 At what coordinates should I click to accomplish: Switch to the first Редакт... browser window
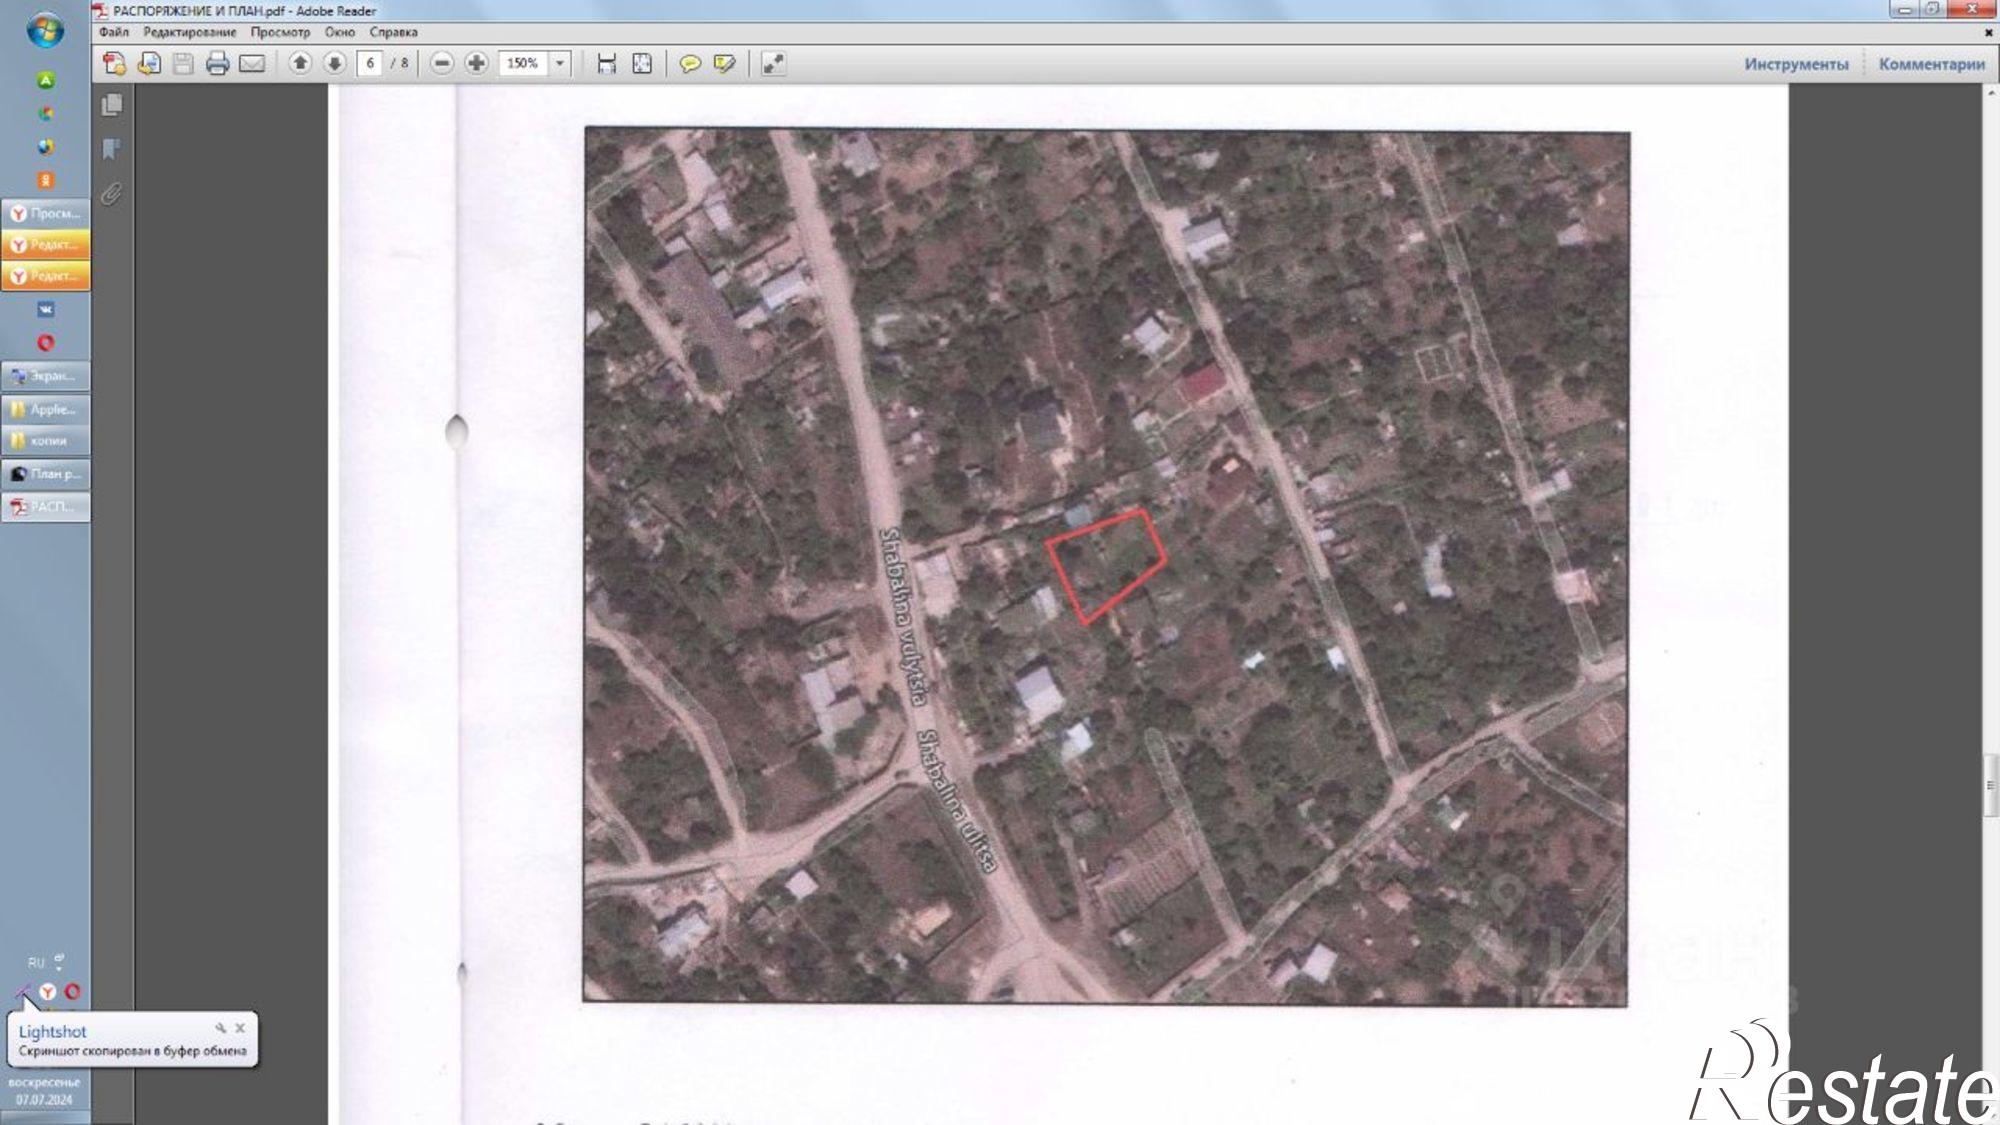point(45,244)
